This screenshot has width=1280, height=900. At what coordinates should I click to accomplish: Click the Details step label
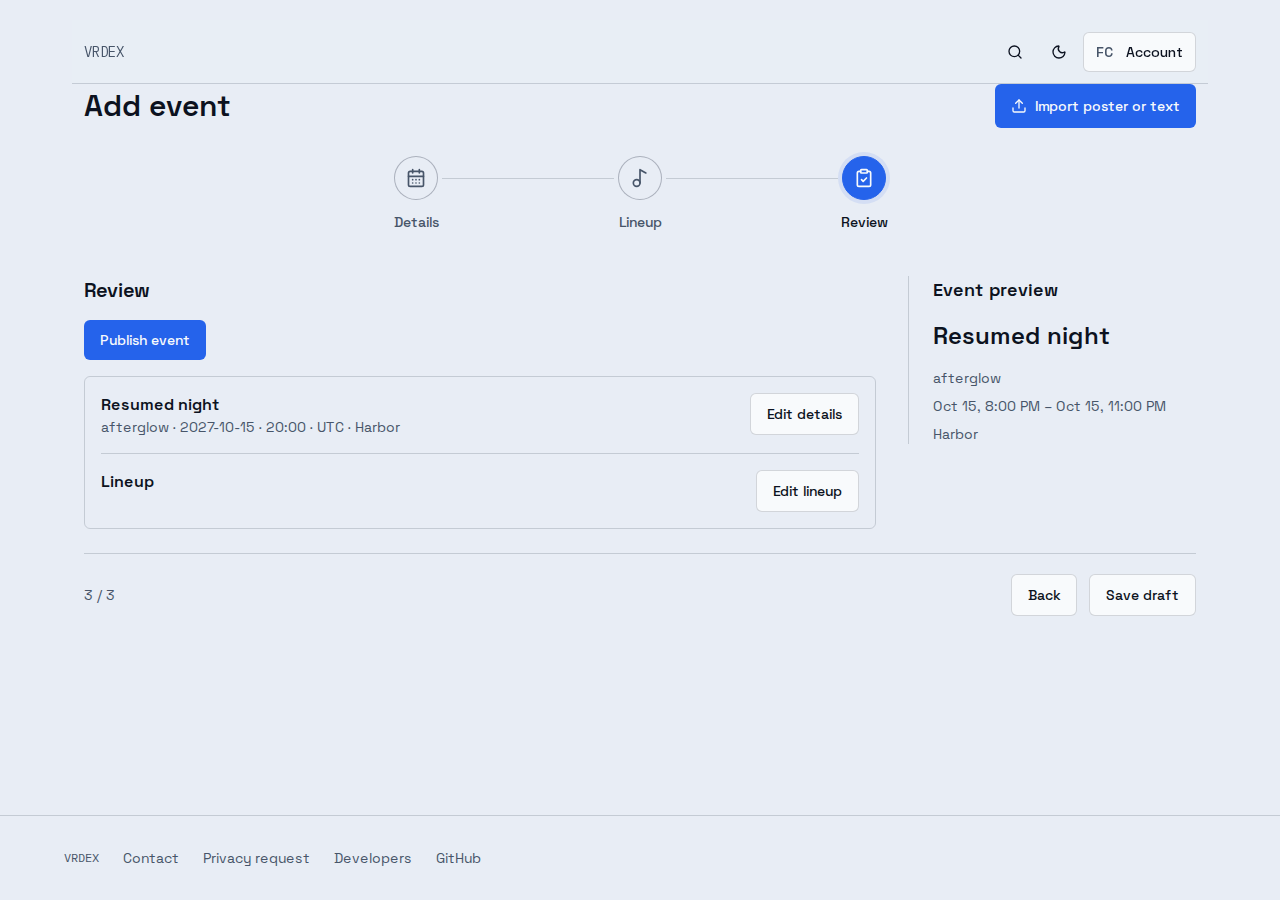pyautogui.click(x=416, y=222)
